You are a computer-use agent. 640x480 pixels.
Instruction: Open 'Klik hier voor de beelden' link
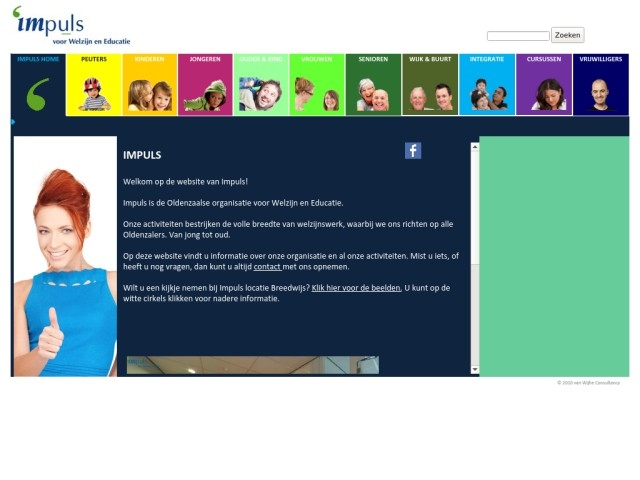356,288
